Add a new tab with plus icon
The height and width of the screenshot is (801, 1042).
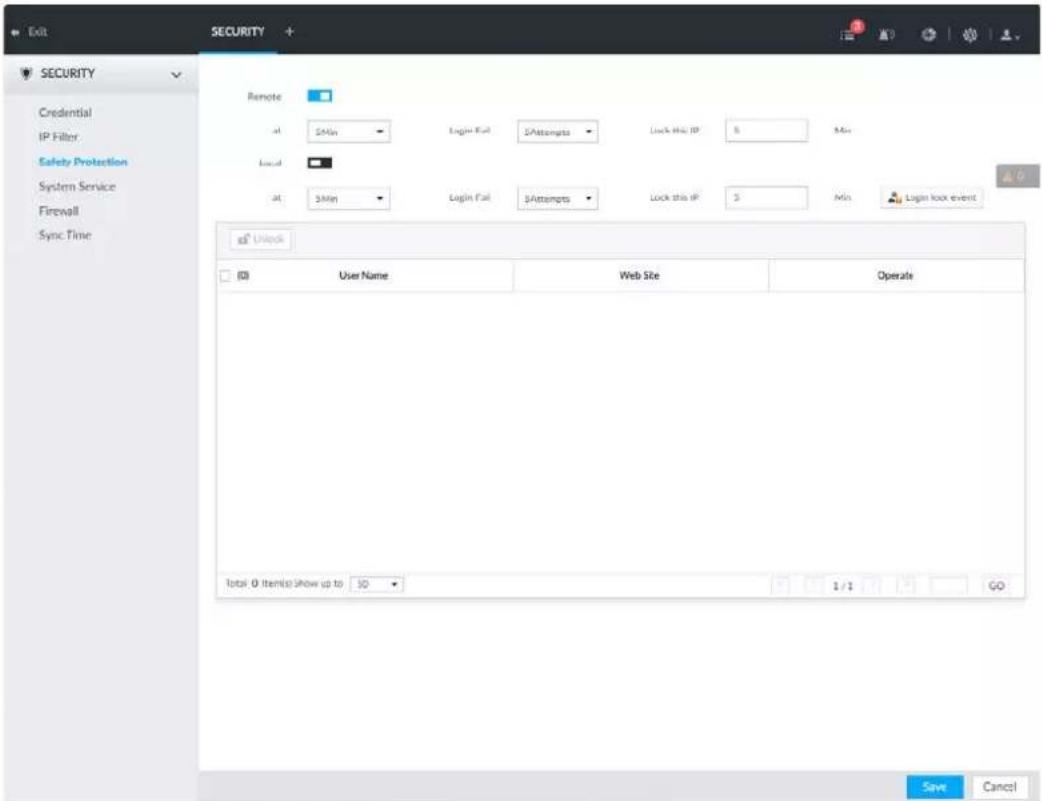(x=289, y=31)
